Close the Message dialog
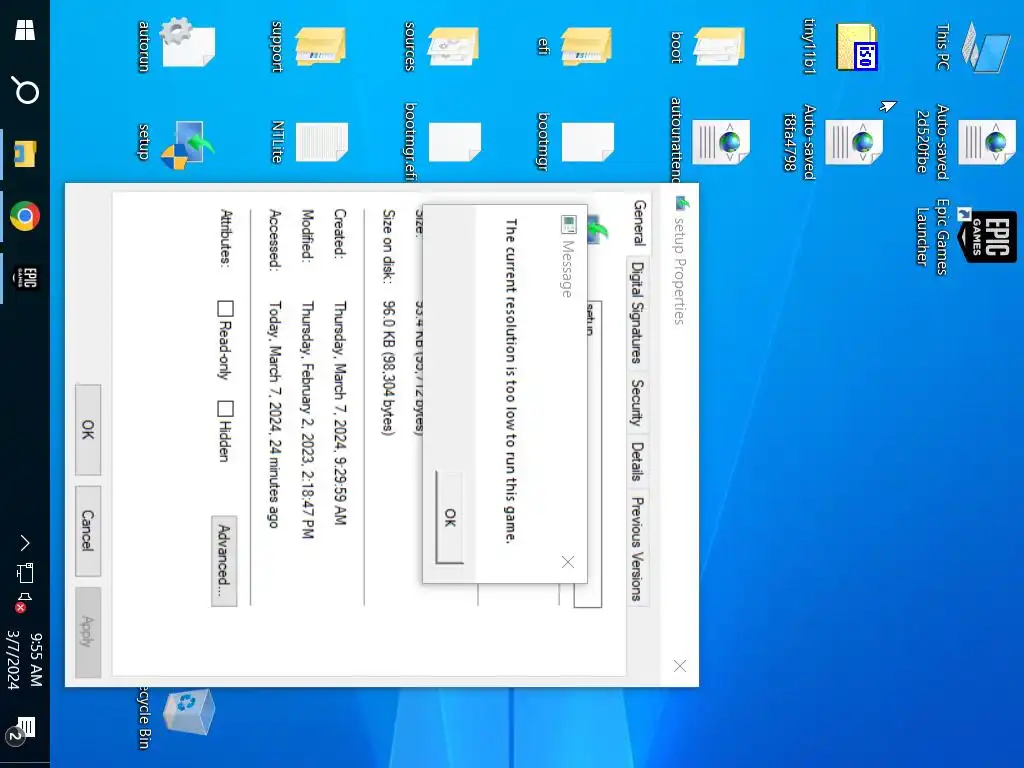 (x=568, y=562)
